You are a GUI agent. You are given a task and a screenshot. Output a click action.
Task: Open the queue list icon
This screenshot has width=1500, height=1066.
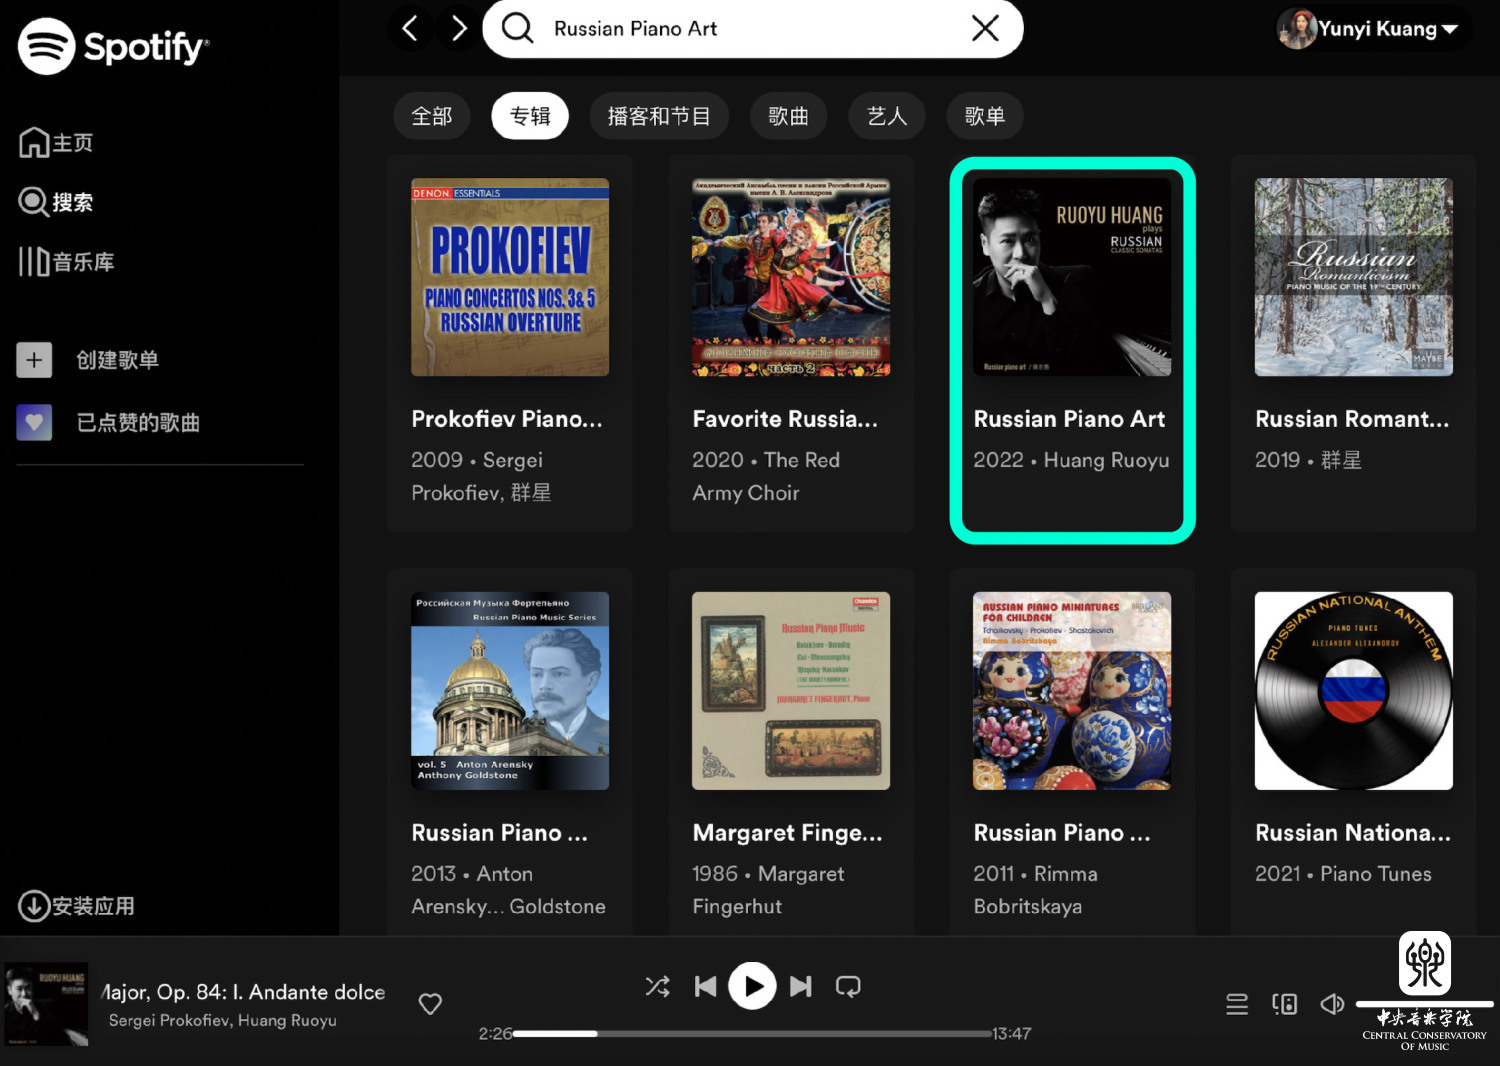(x=1237, y=1004)
